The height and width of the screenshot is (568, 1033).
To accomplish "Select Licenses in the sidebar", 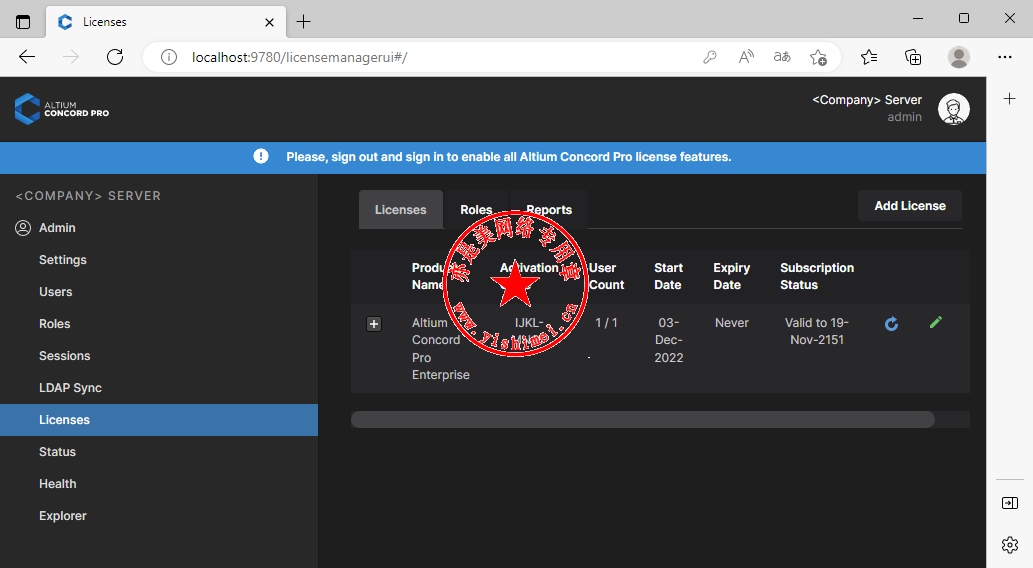I will click(x=159, y=420).
